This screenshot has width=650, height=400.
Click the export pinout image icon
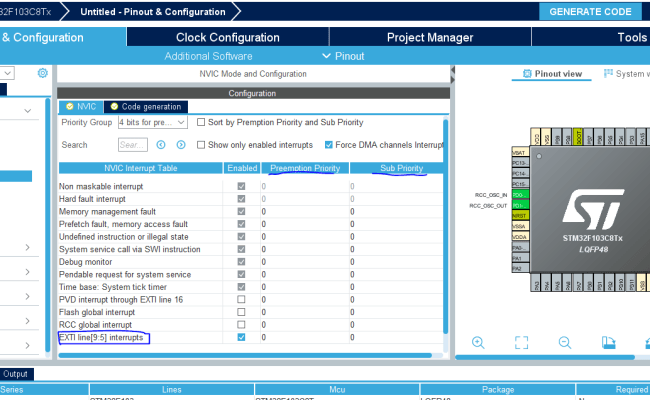coord(609,342)
